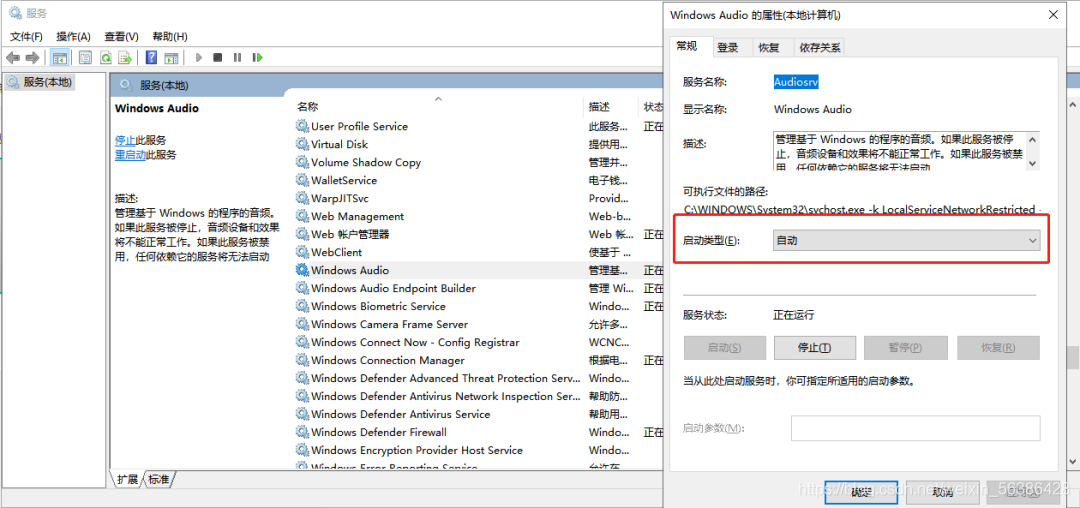Open help with the blue question icon
Screen dimensions: 1080x508
click(x=152, y=58)
